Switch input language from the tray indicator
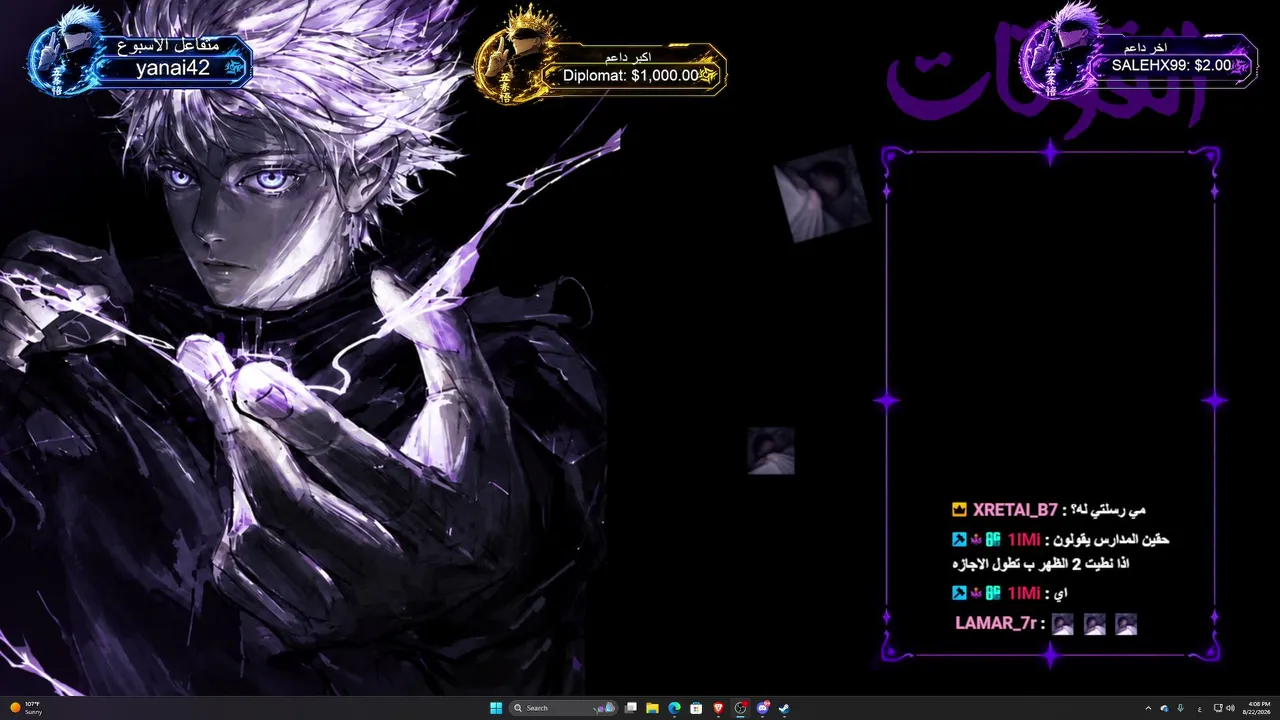Image resolution: width=1280 pixels, height=720 pixels. click(1200, 708)
